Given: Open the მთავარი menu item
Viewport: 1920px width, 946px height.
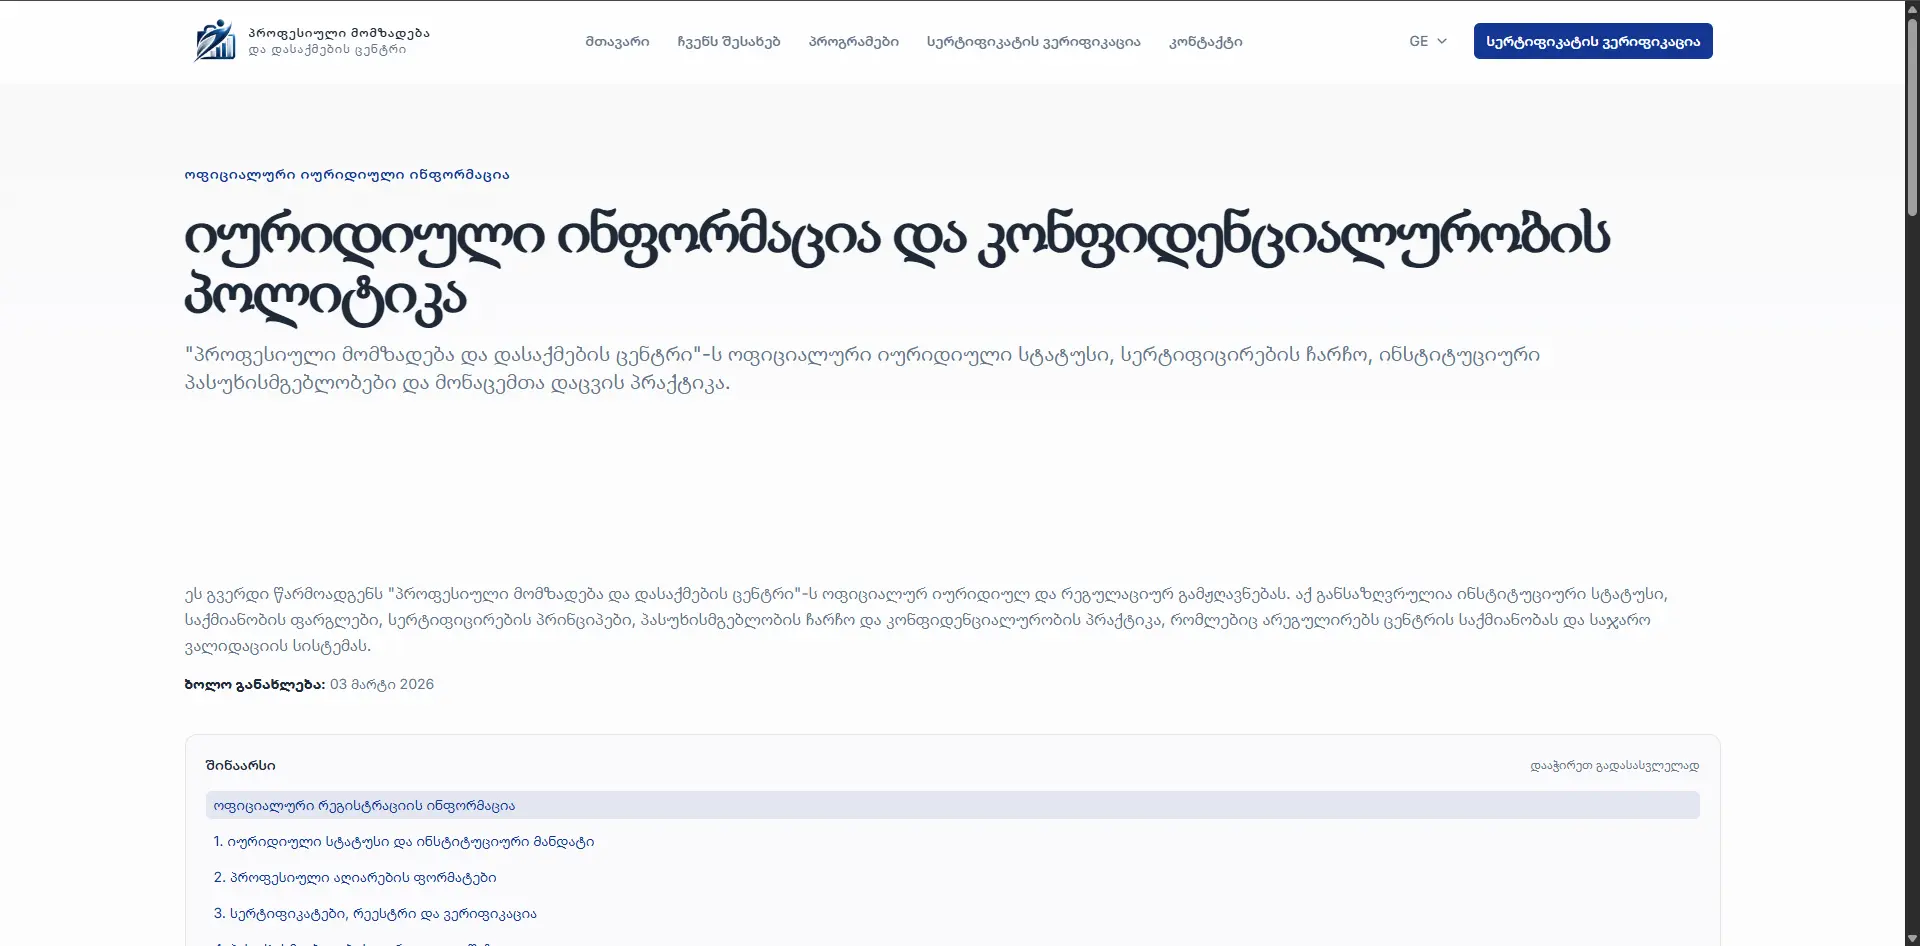Looking at the screenshot, I should coord(617,42).
